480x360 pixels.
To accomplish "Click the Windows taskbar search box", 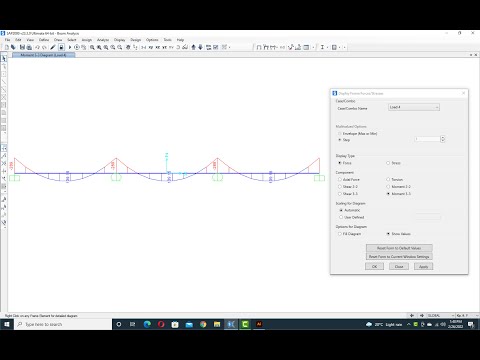I will [63, 324].
